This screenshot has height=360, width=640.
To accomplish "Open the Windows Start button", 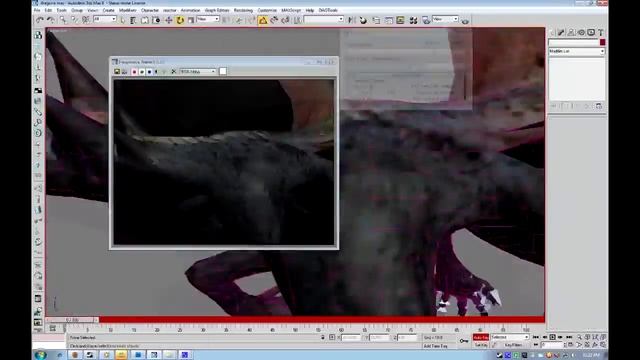I will pos(40,355).
